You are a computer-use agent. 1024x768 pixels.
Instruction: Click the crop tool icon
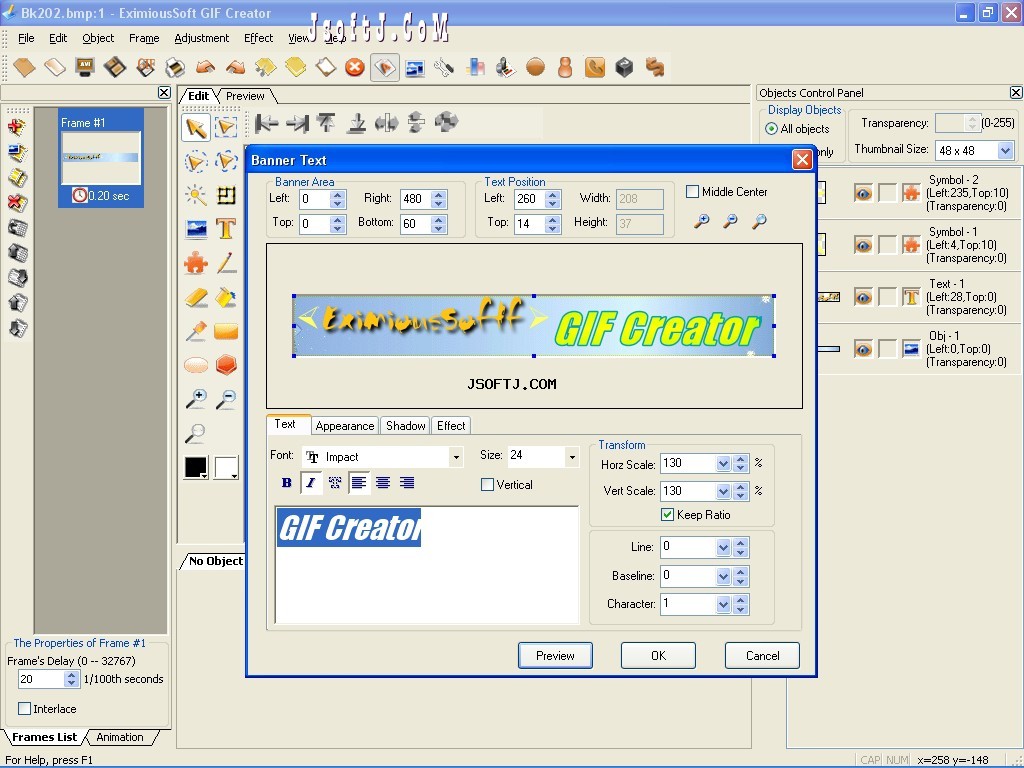[226, 195]
